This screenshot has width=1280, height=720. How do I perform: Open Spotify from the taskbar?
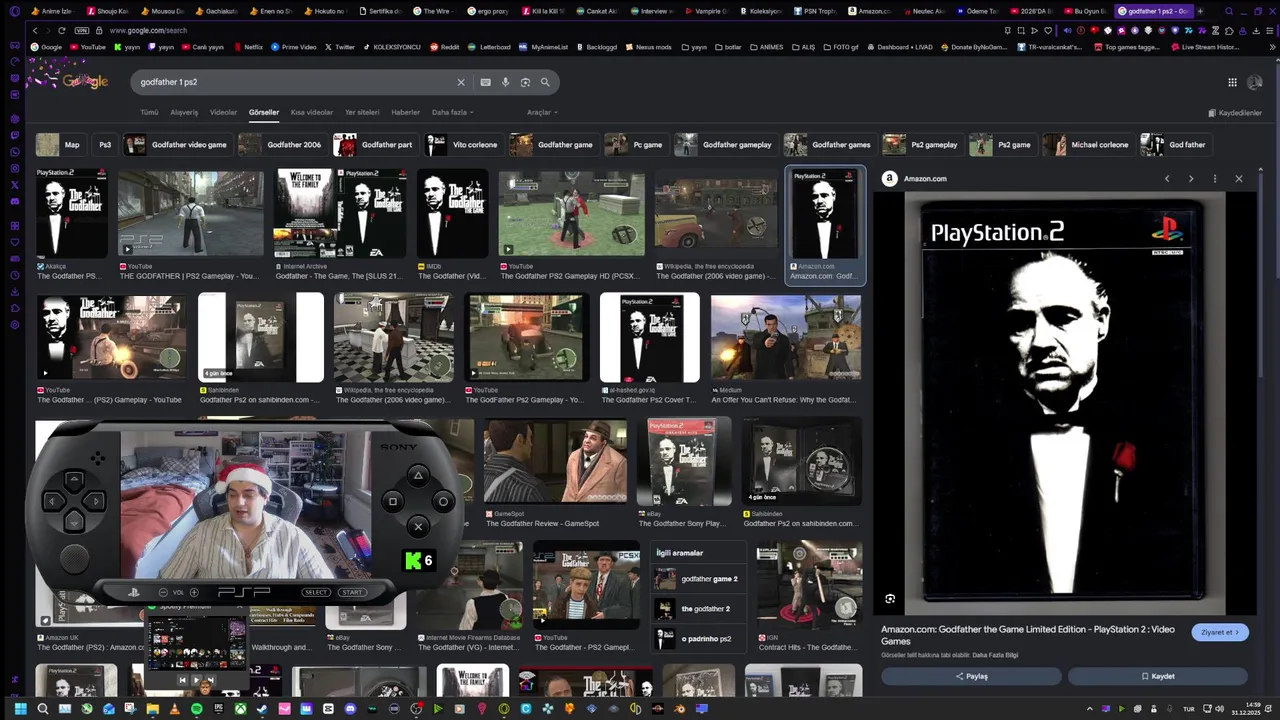click(x=196, y=709)
